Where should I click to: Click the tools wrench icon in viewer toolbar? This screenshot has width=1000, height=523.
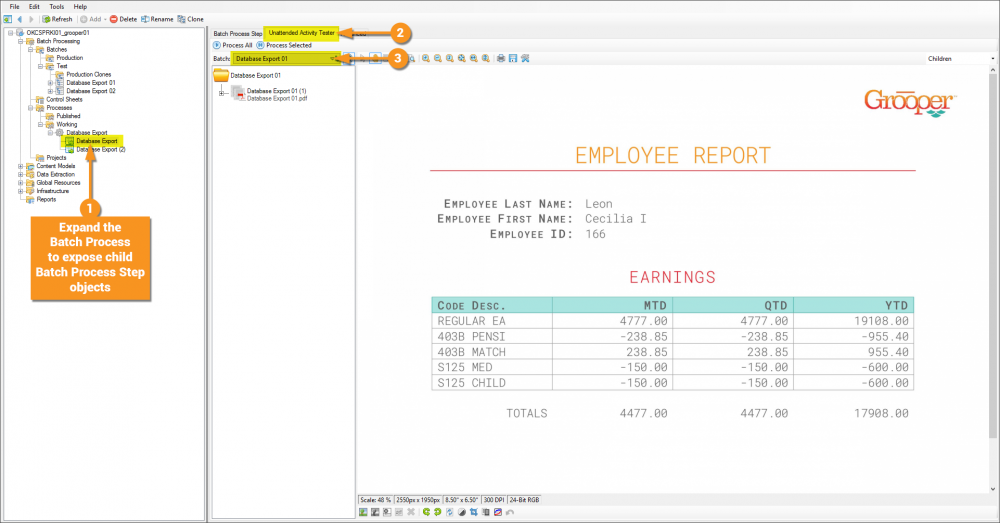[525, 59]
